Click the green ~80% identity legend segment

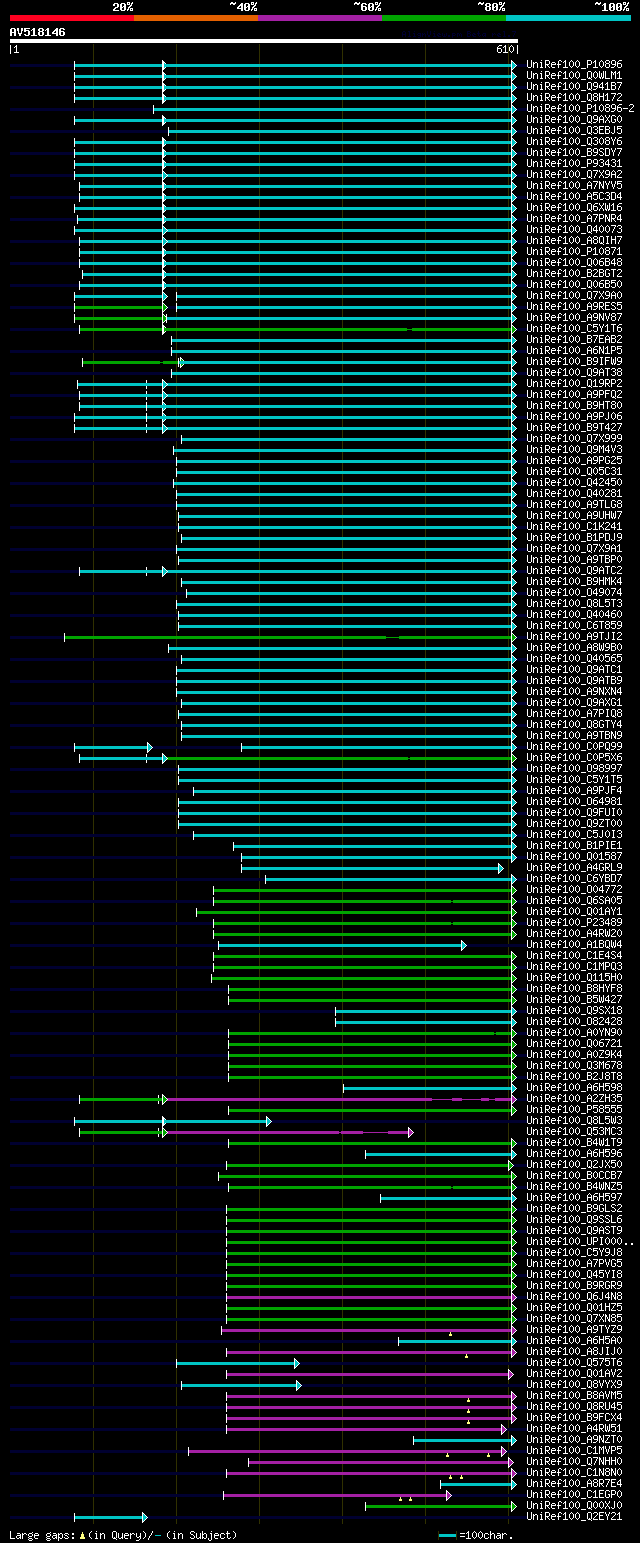444,18
